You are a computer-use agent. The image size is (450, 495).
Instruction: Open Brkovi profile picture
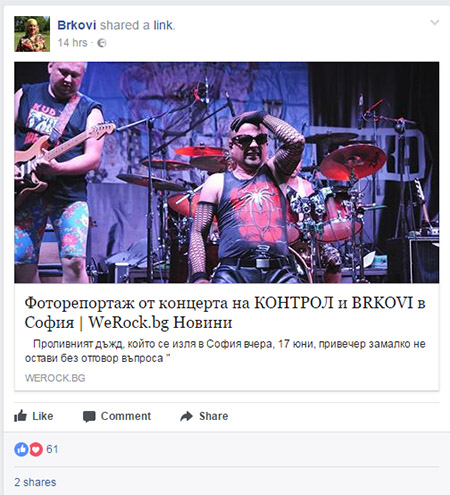pos(32,34)
